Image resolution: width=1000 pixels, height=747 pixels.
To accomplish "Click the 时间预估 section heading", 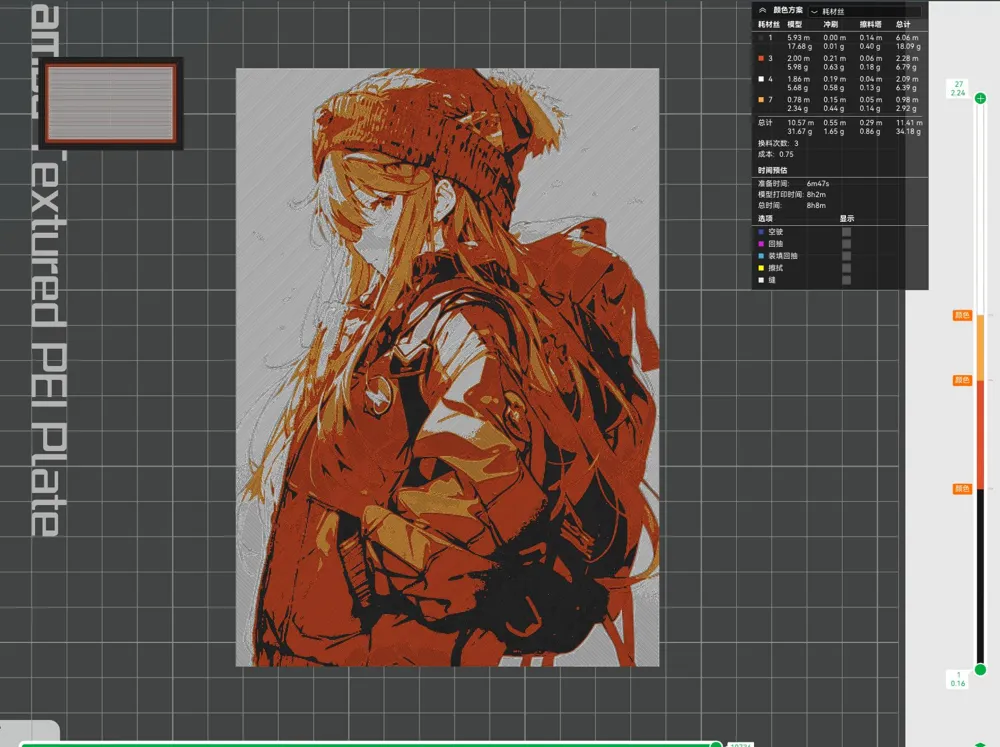I will pyautogui.click(x=772, y=170).
